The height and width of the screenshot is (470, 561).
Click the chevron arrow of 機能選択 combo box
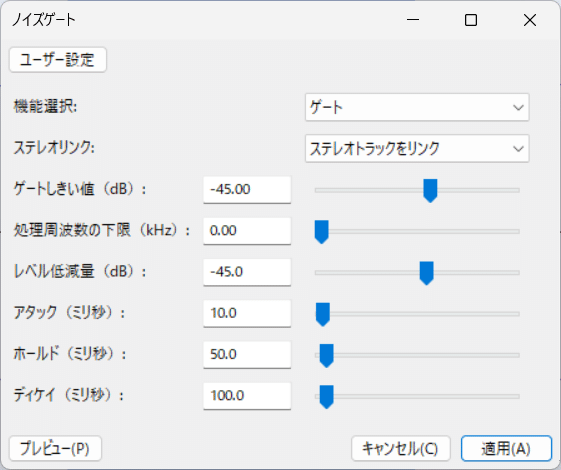coord(518,107)
